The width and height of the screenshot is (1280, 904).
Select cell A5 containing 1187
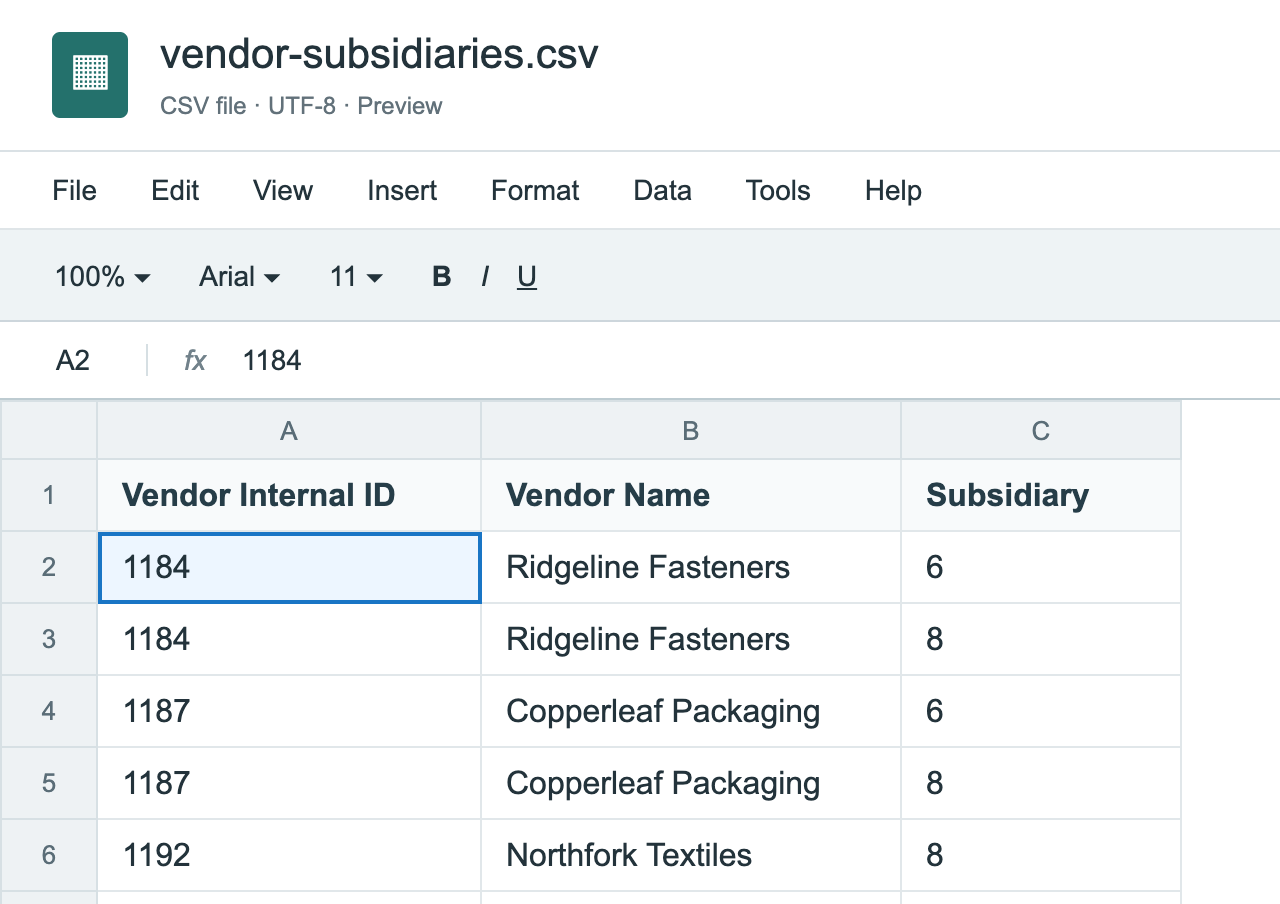tap(289, 783)
